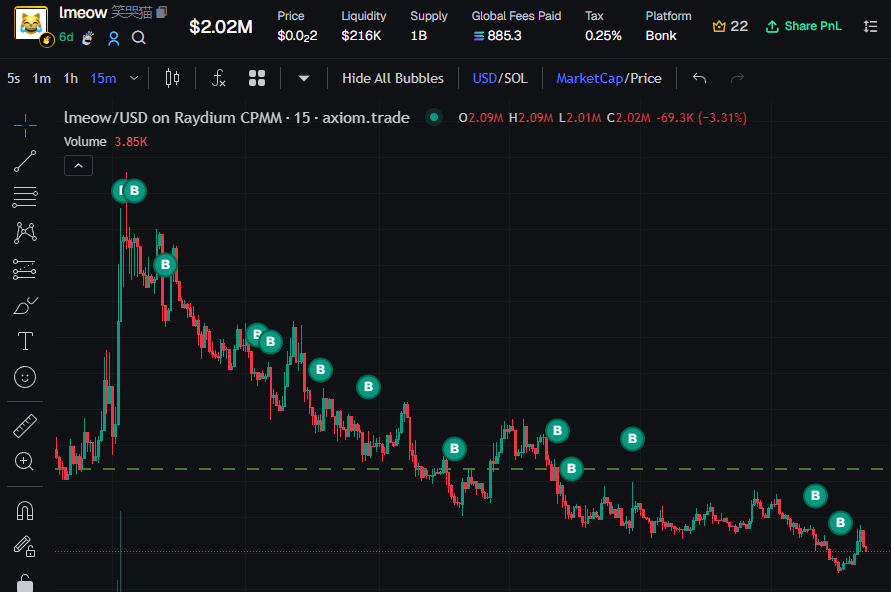Search token with magnifier icon
Image resolution: width=891 pixels, height=592 pixels.
tap(139, 38)
